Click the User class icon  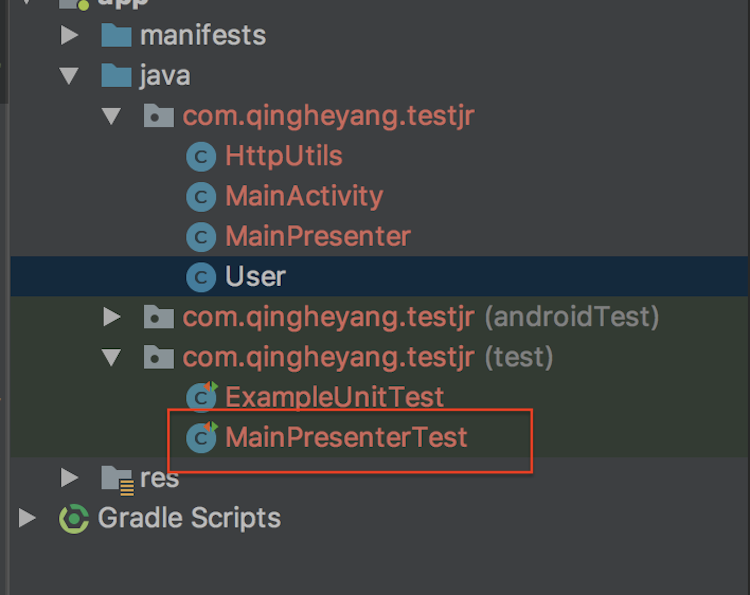(201, 277)
